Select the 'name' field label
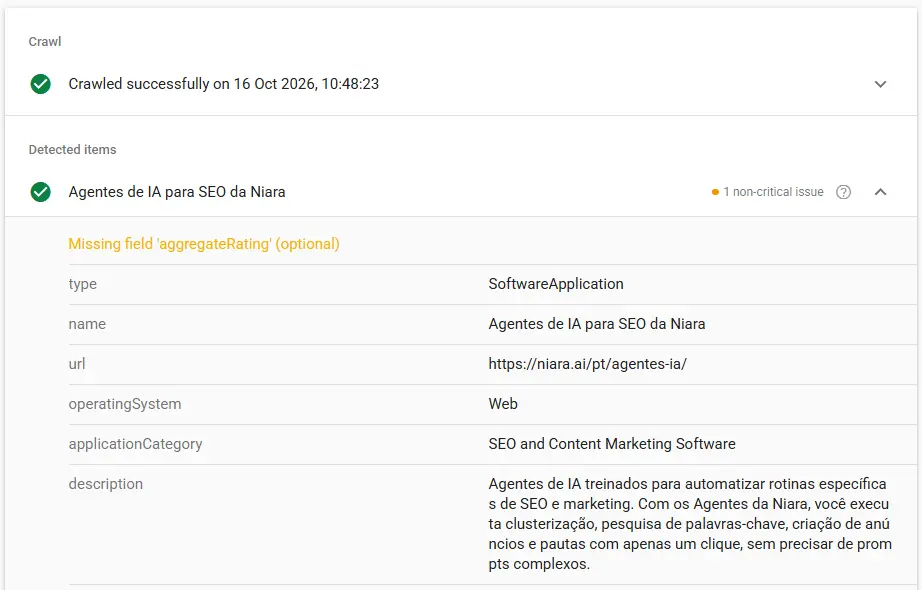The width and height of the screenshot is (922, 590). pyautogui.click(x=87, y=324)
